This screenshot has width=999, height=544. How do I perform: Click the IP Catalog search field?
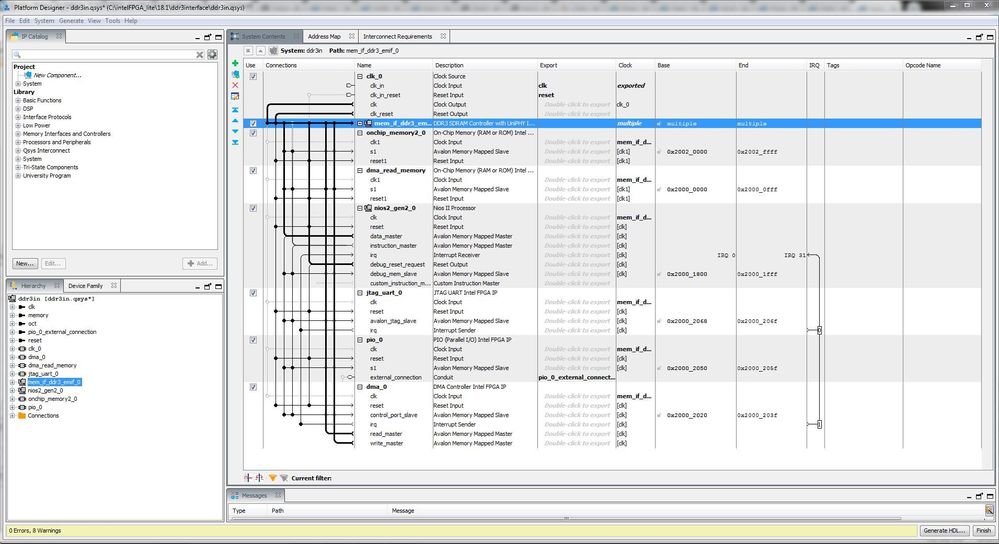coord(100,54)
